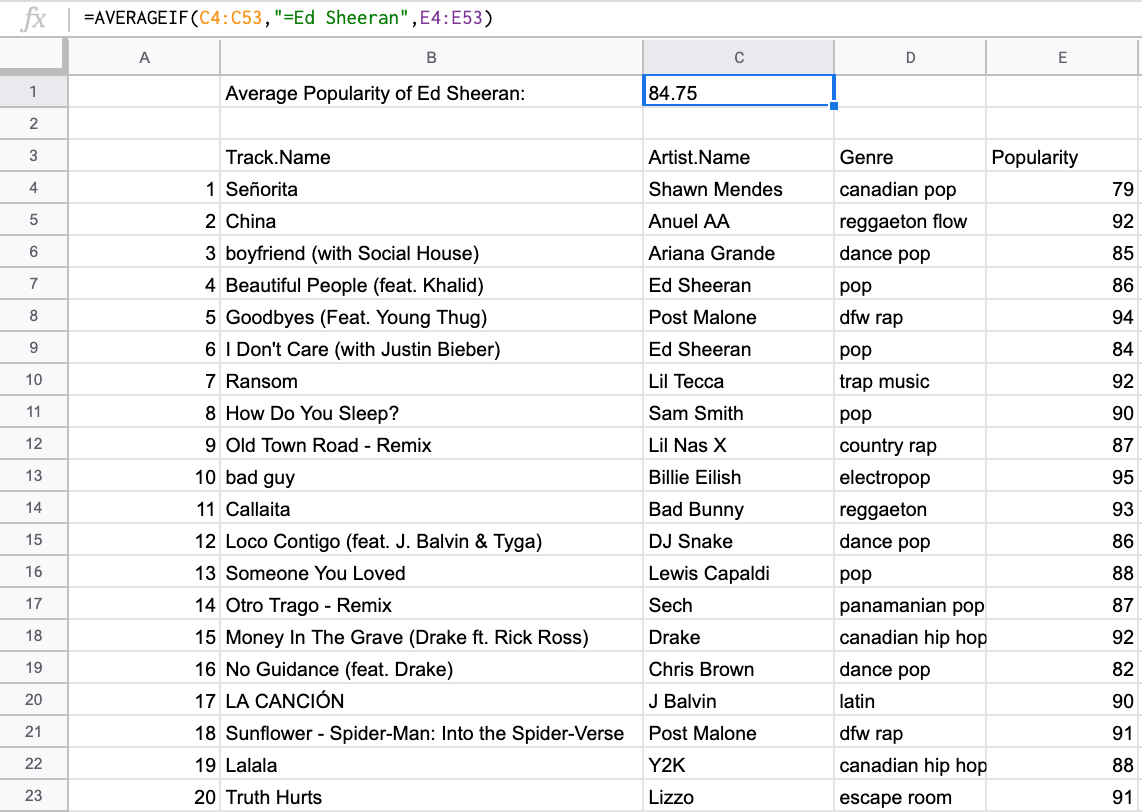Click the Bad Bunny artist cell
The image size is (1142, 812).
click(x=739, y=508)
